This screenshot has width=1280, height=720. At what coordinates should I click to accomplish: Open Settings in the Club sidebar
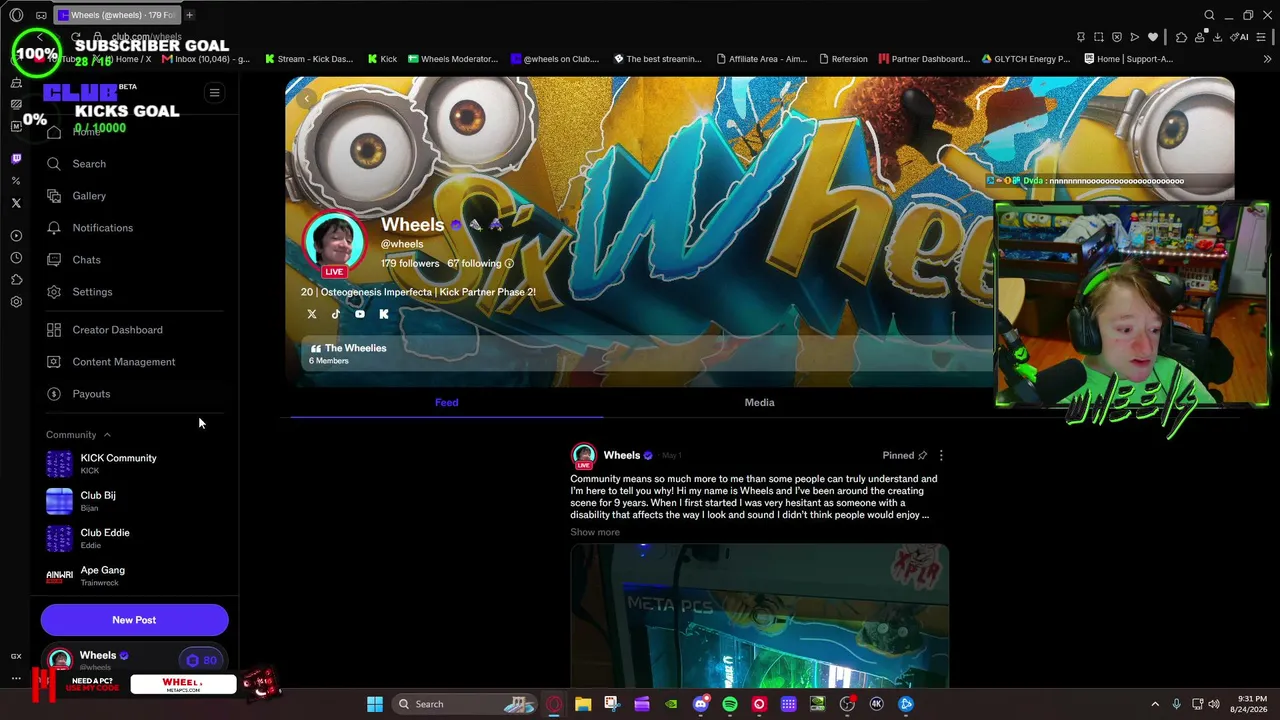tap(92, 292)
